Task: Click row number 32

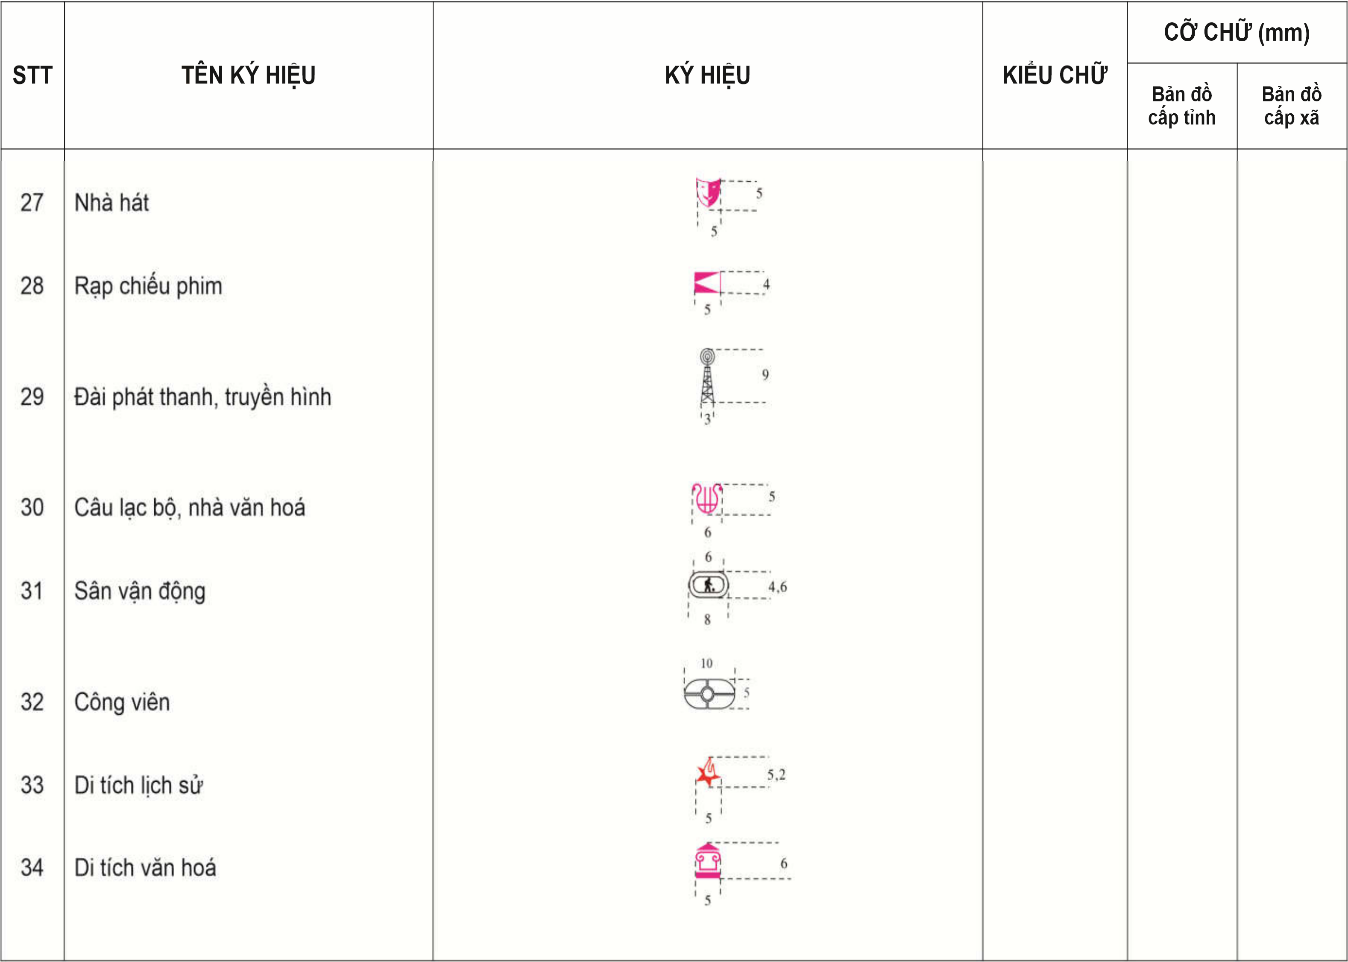Action: [32, 702]
